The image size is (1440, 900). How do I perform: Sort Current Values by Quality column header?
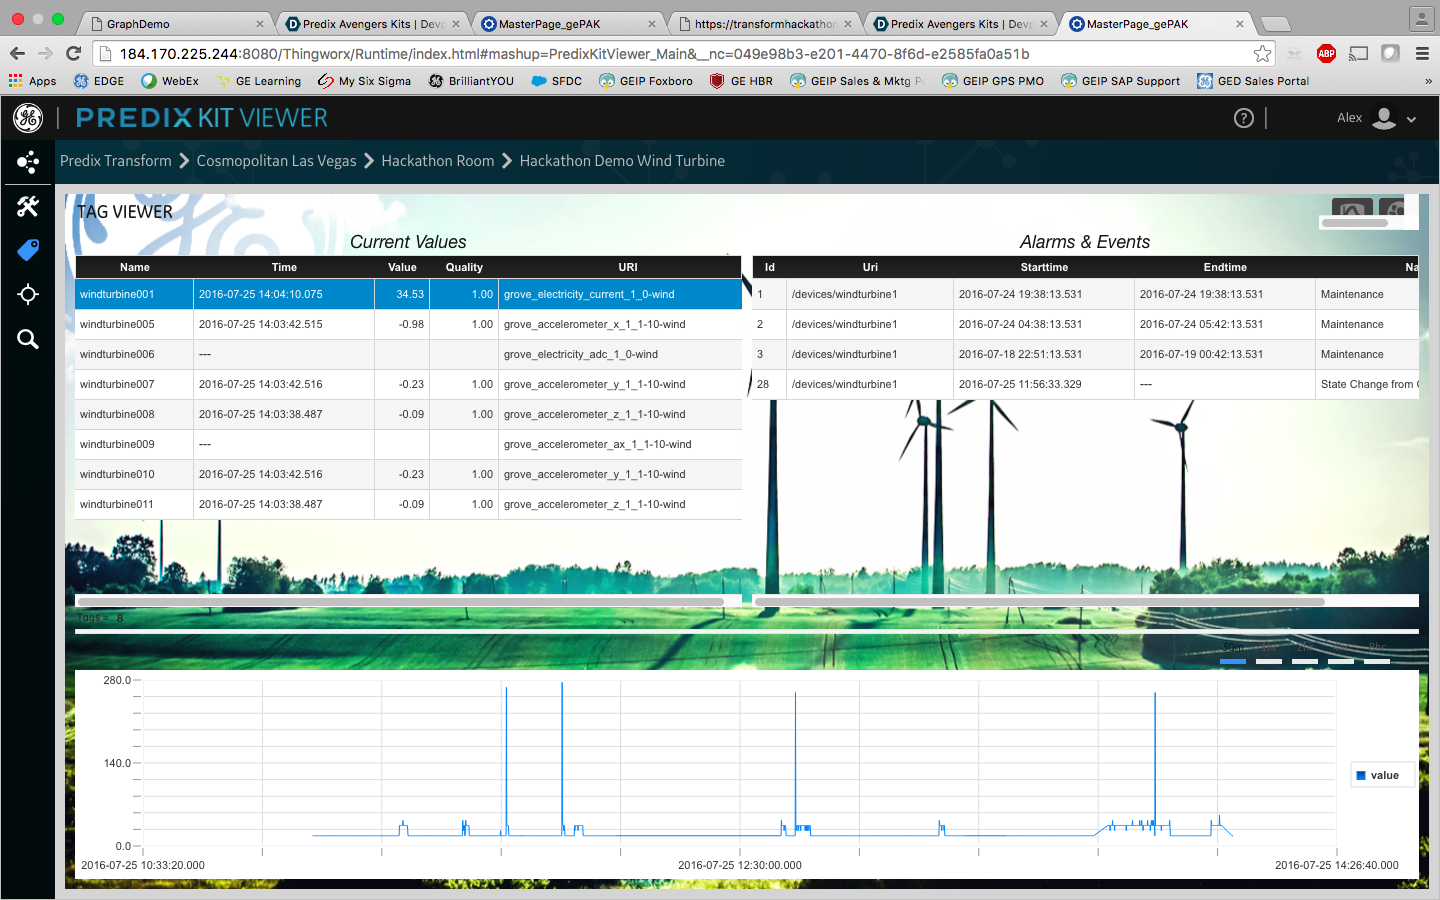coord(464,267)
